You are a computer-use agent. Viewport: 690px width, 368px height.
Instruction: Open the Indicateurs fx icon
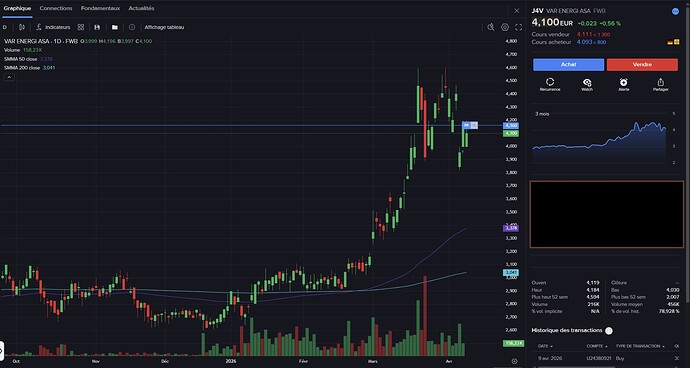(39, 27)
